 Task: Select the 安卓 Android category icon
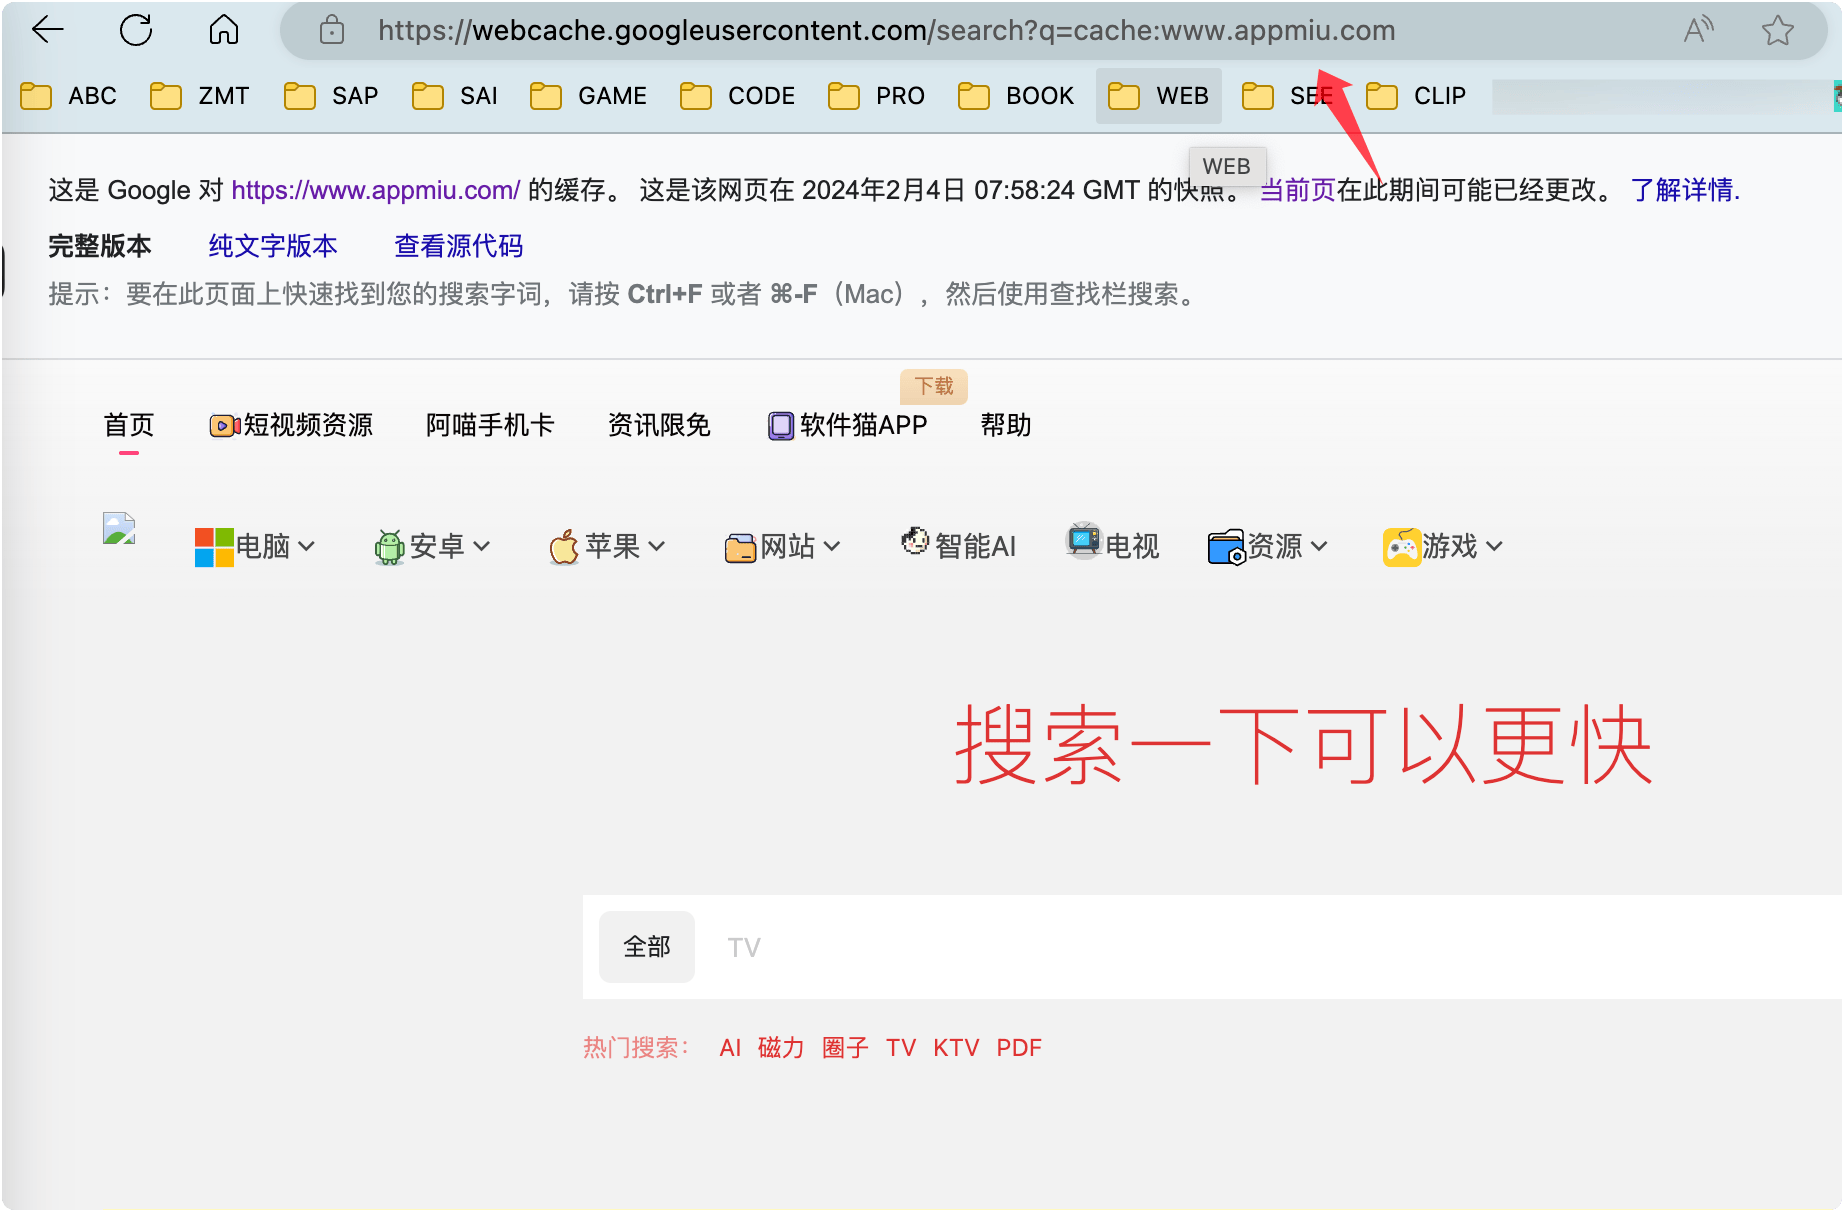tap(389, 546)
